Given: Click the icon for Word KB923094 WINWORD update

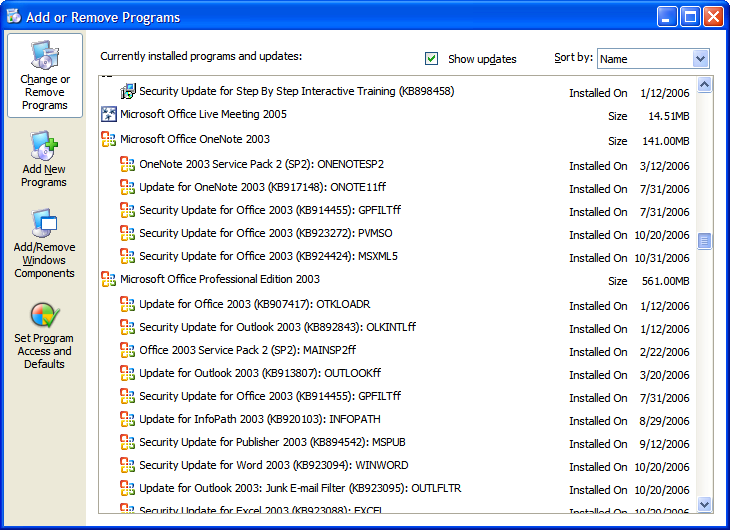Looking at the screenshot, I should (x=128, y=465).
